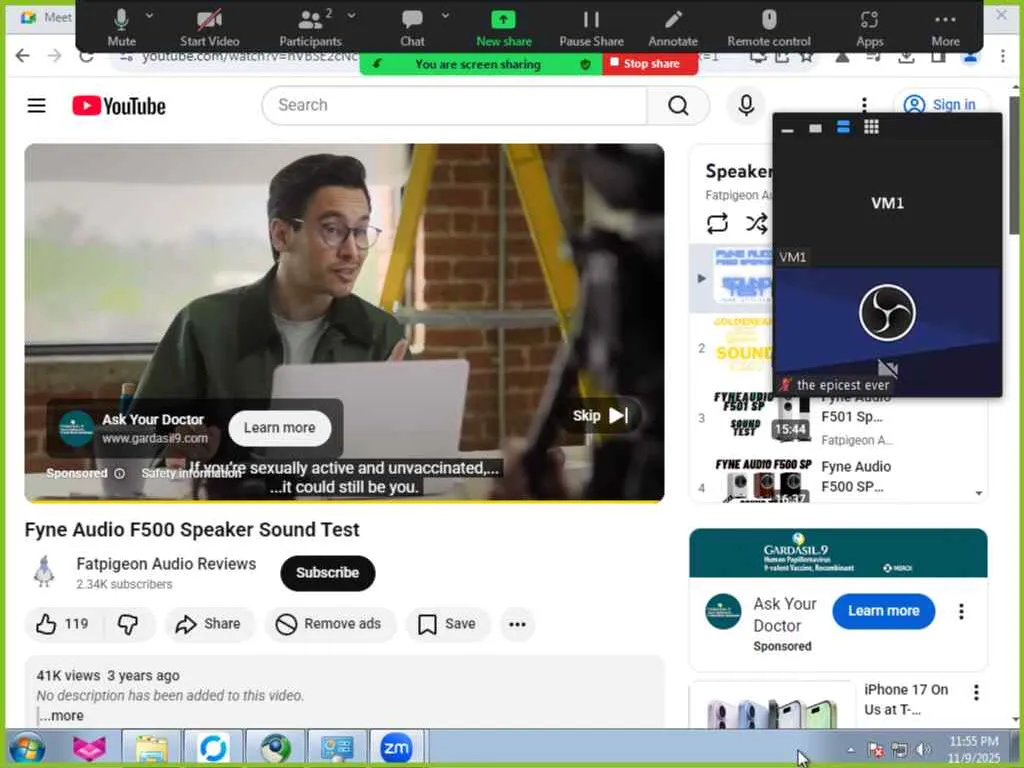The image size is (1024, 768).
Task: Open the Gardasil 9 banner image
Action: point(838,553)
